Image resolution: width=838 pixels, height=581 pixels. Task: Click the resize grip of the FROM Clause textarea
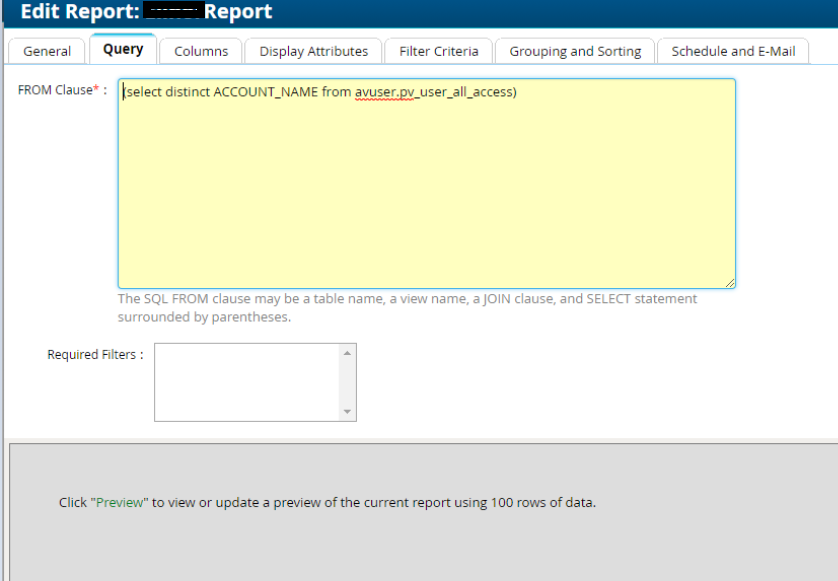click(x=731, y=283)
